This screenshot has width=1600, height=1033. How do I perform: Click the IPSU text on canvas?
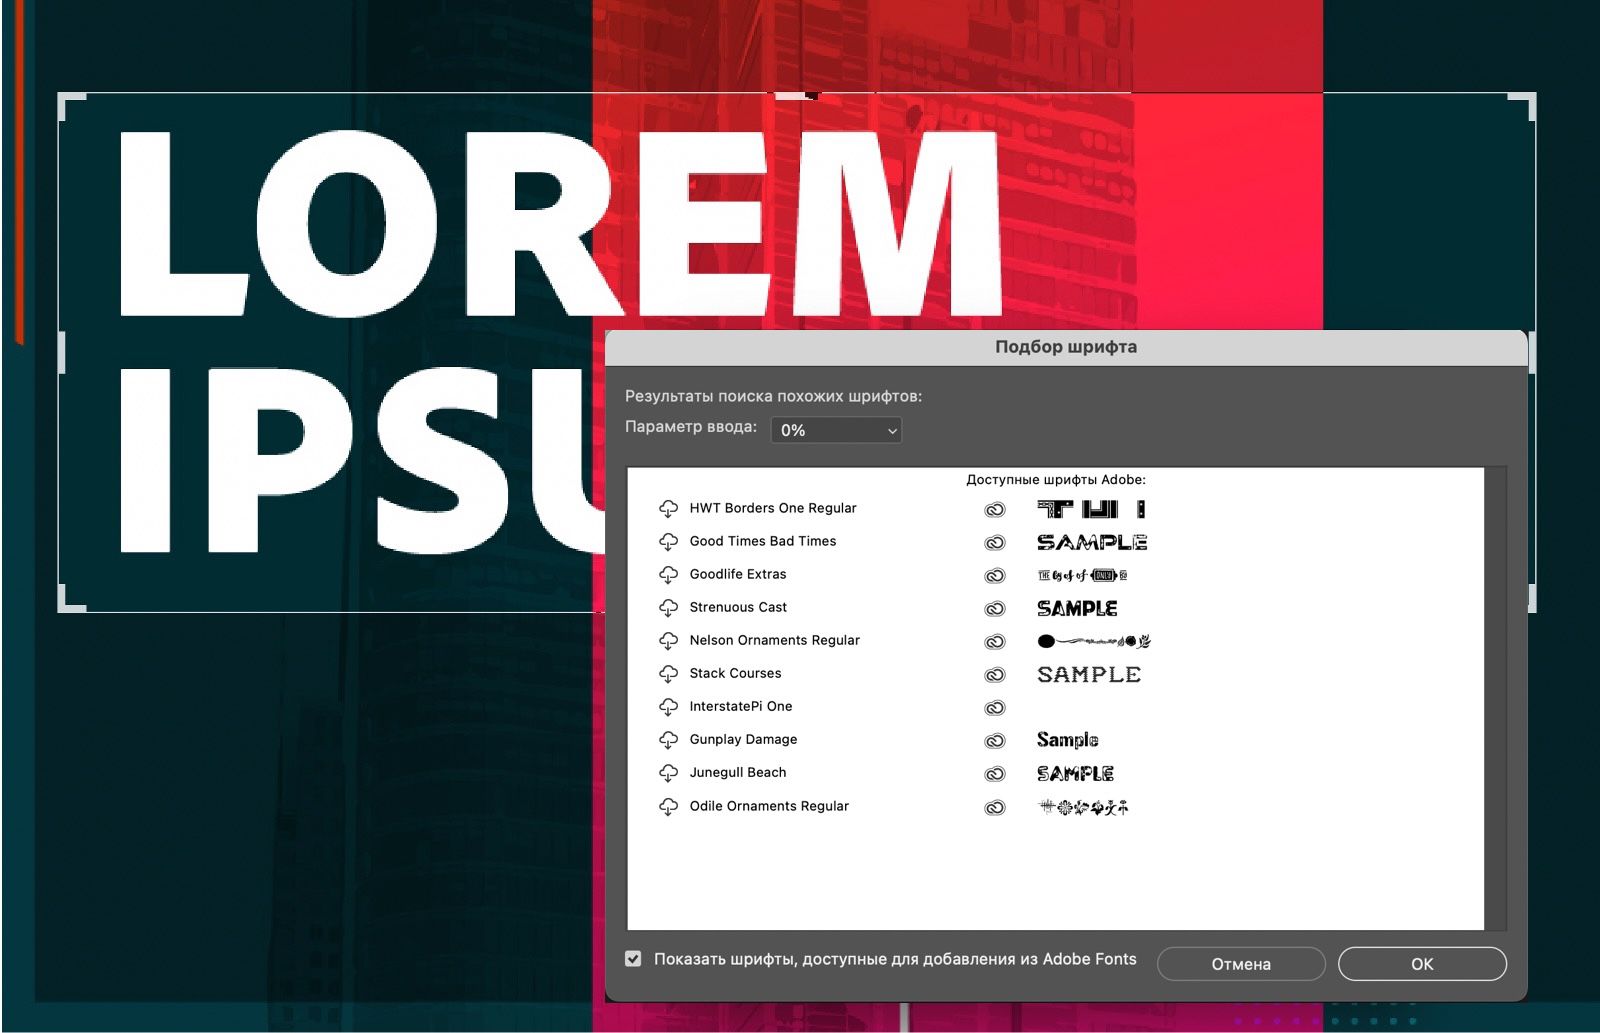pos(363,460)
